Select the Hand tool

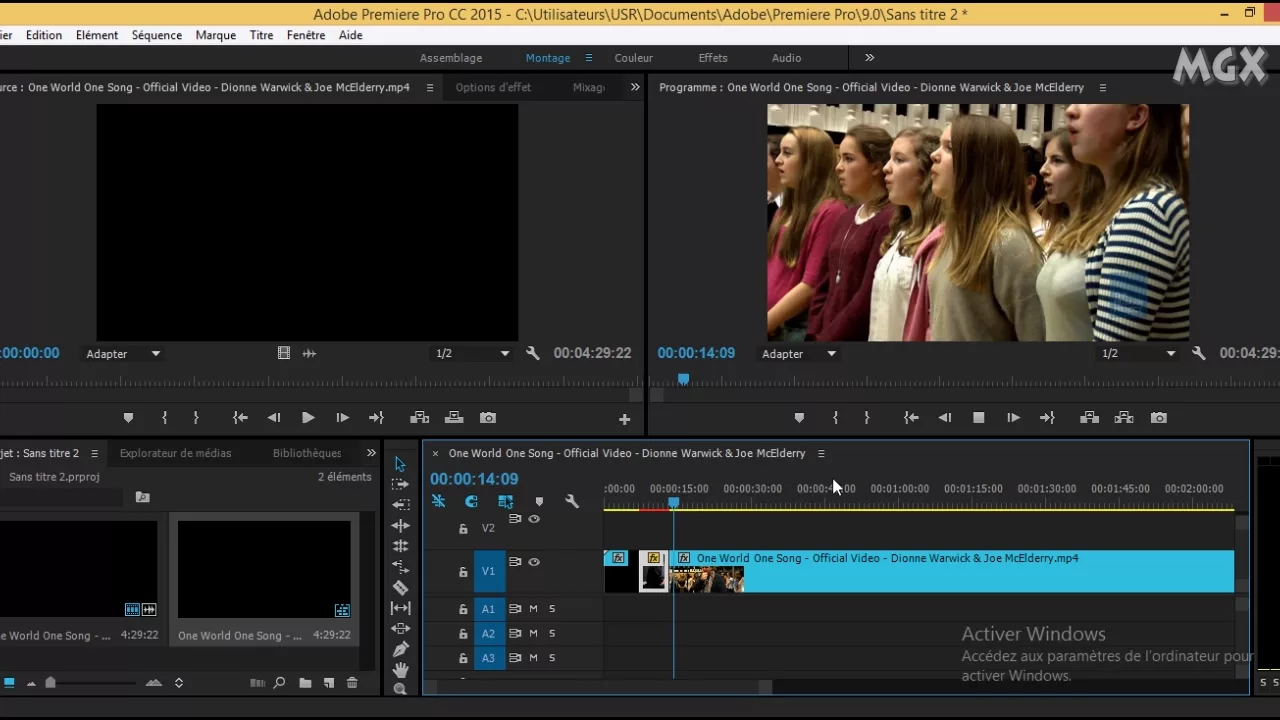click(x=400, y=670)
